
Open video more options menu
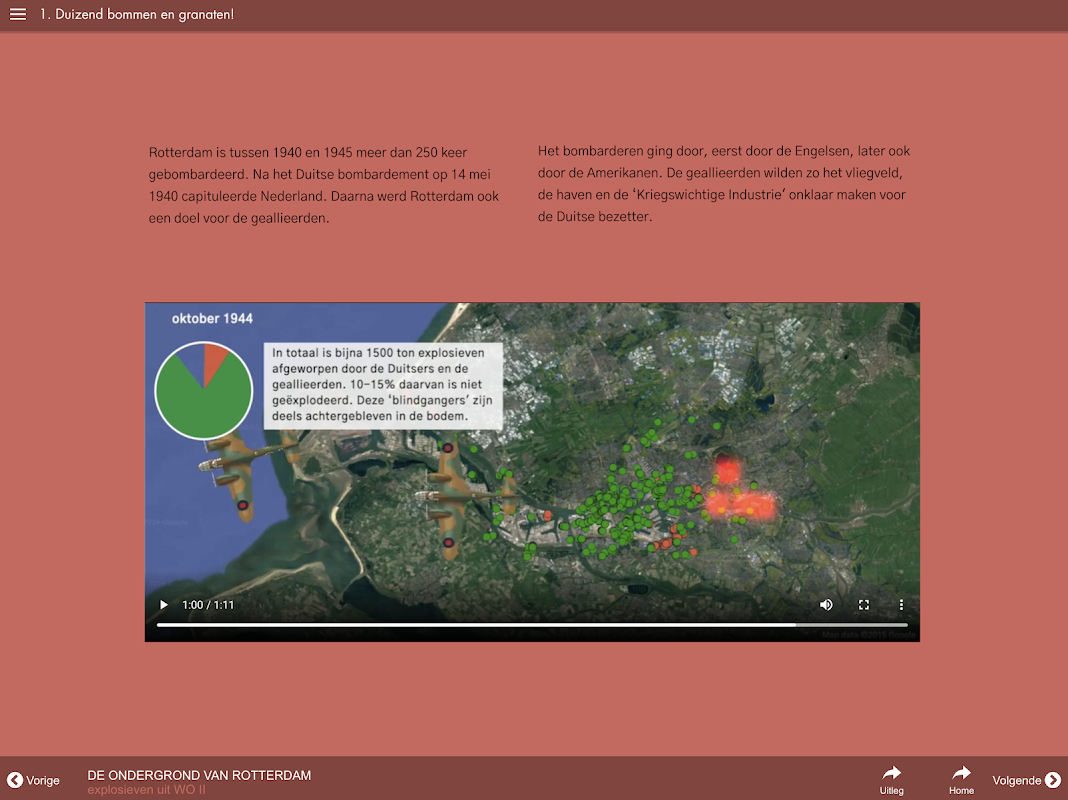[x=901, y=605]
